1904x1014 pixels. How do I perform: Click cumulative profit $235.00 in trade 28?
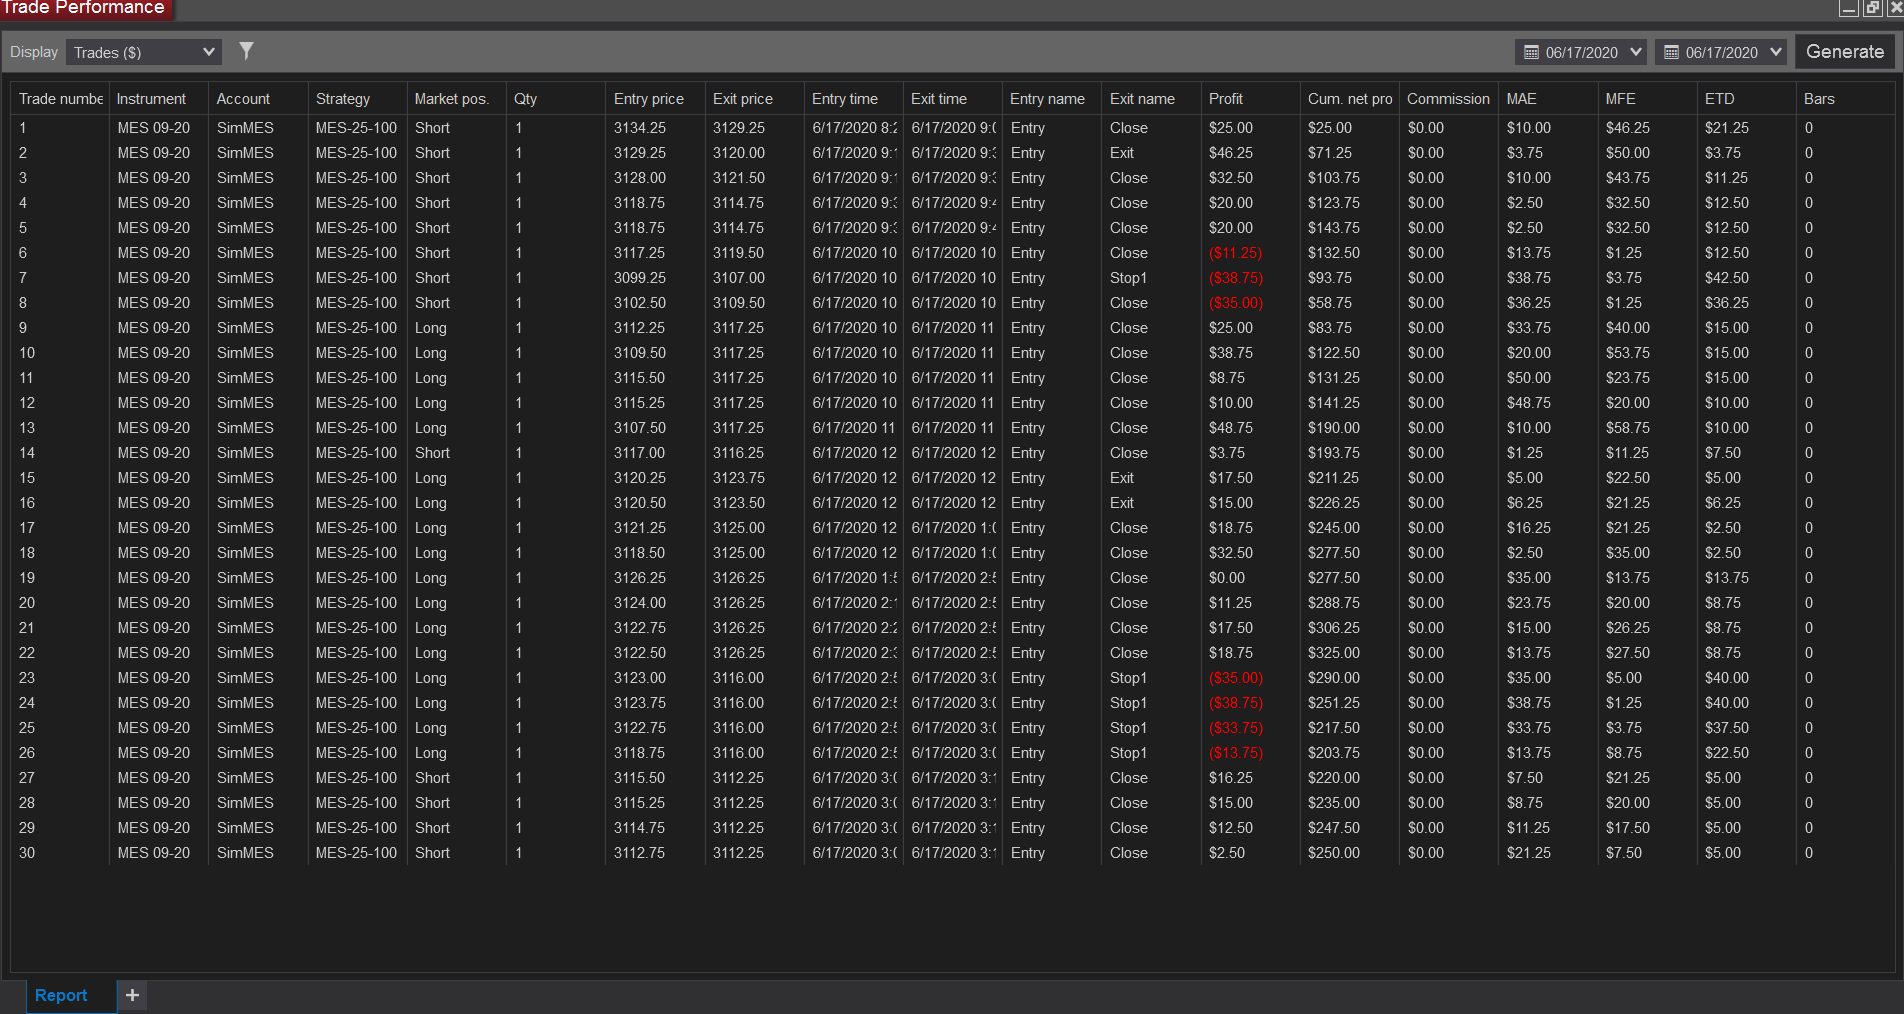(x=1334, y=803)
